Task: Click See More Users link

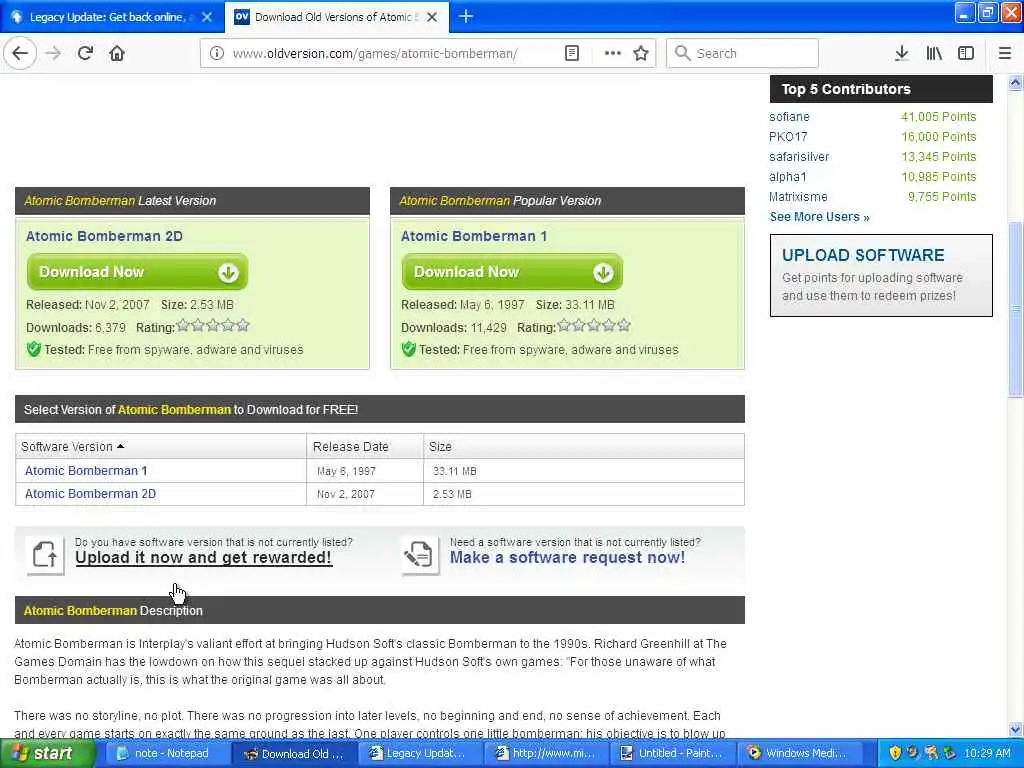Action: click(819, 217)
